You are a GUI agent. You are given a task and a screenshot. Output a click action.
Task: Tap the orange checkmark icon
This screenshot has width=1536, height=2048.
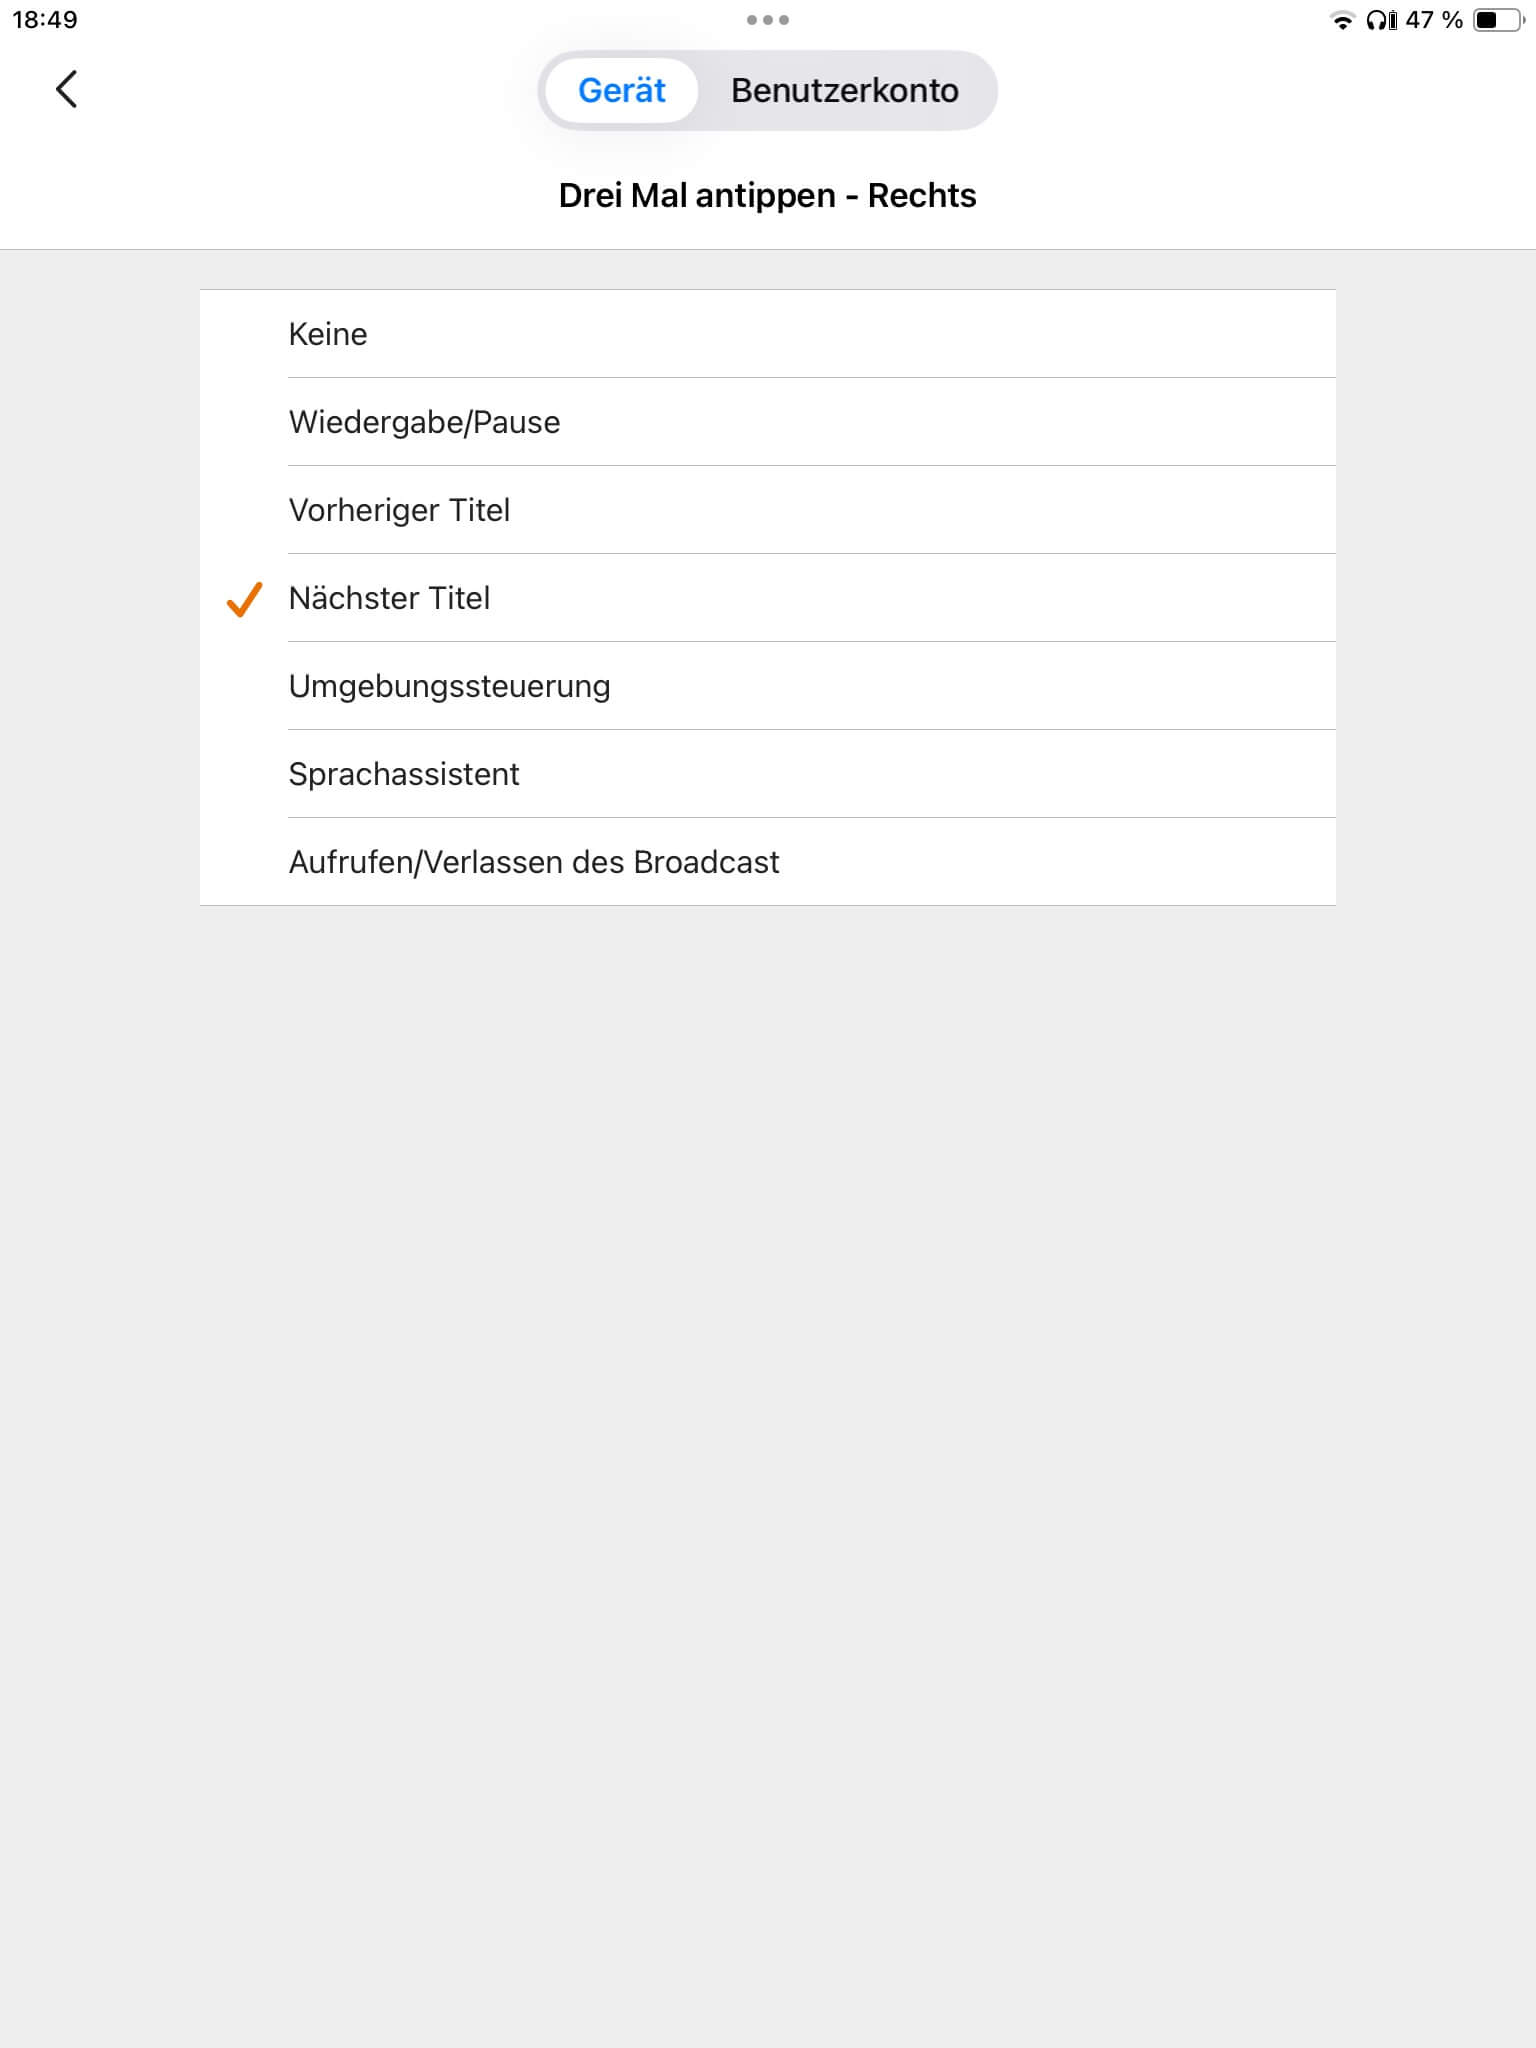click(x=244, y=599)
